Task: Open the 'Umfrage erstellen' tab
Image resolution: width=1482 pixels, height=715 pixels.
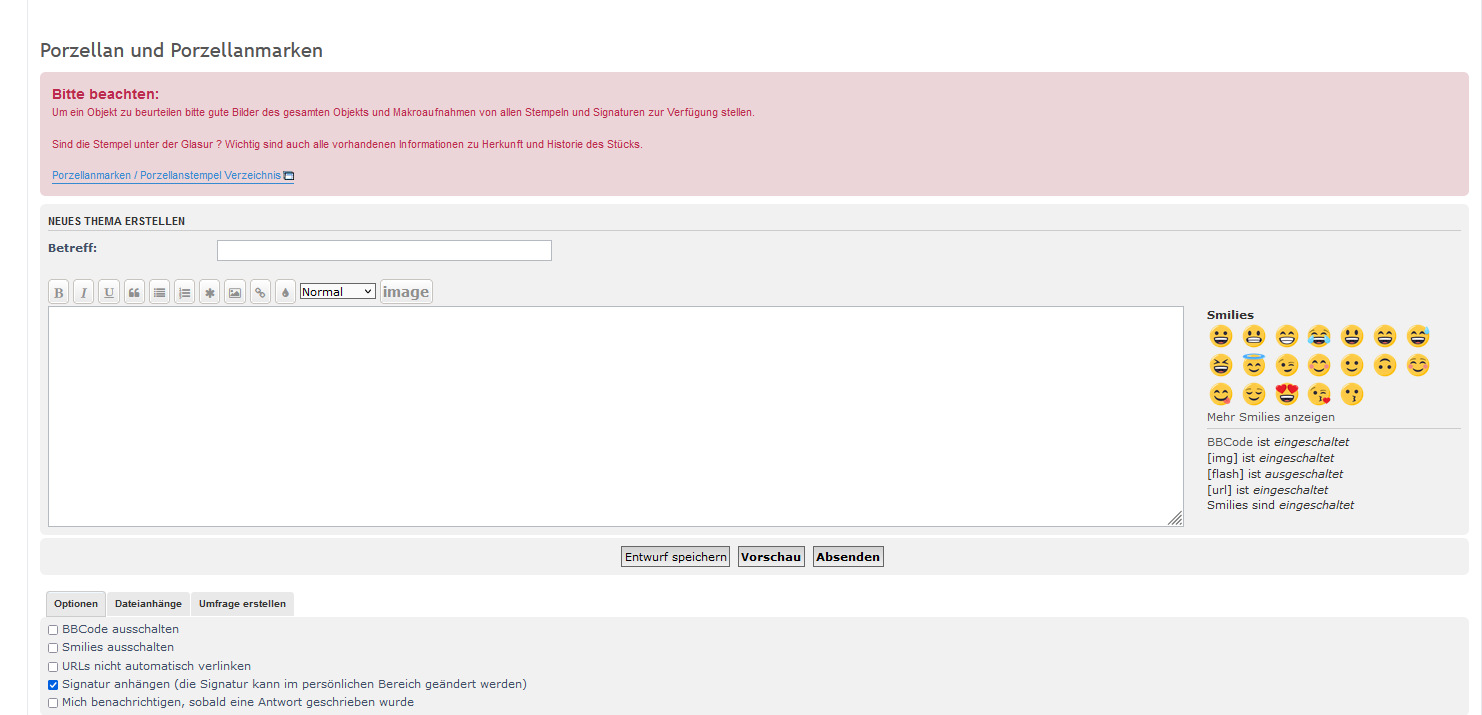Action: click(x=242, y=604)
